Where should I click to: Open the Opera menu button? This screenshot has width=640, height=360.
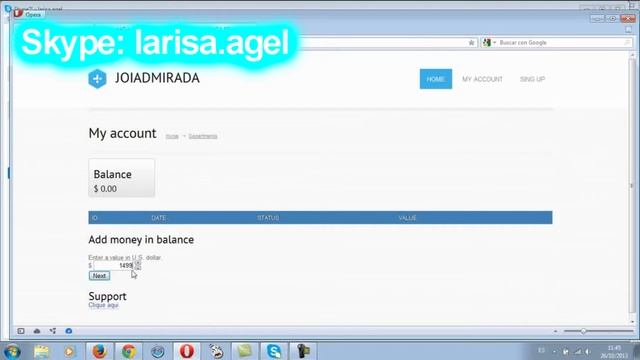[29, 14]
